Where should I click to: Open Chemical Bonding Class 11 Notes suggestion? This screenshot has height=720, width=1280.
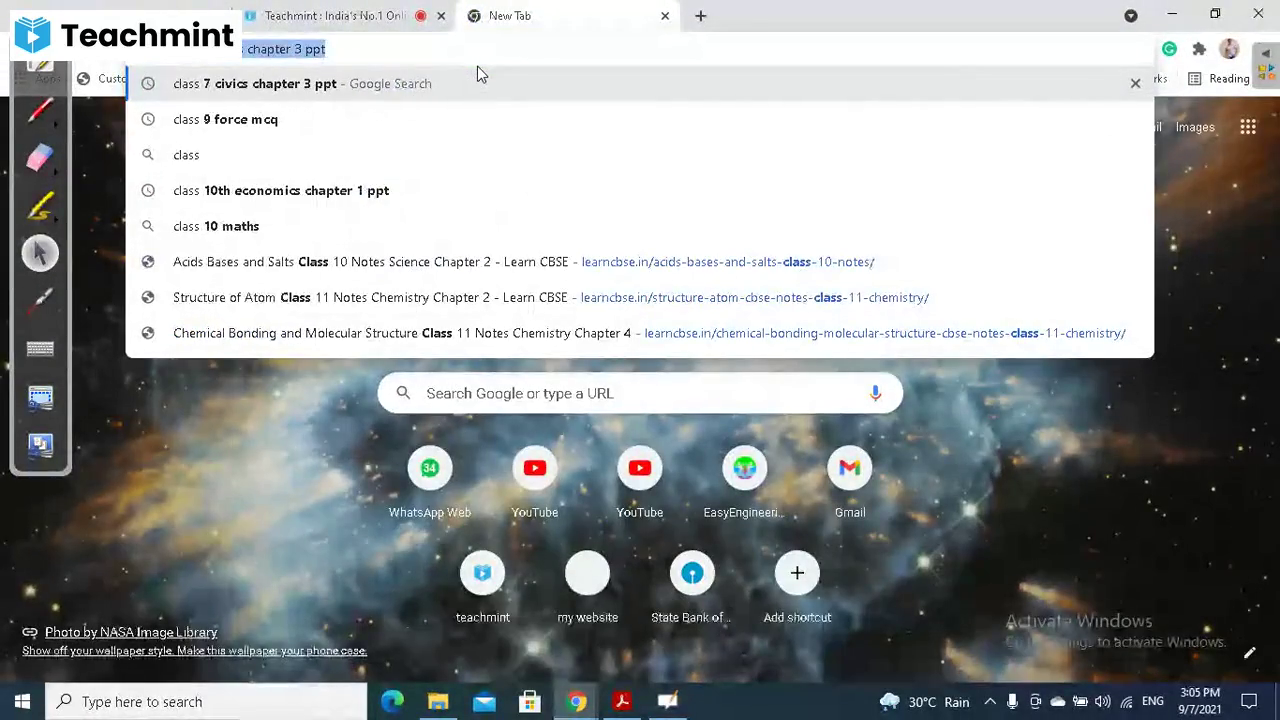click(640, 333)
